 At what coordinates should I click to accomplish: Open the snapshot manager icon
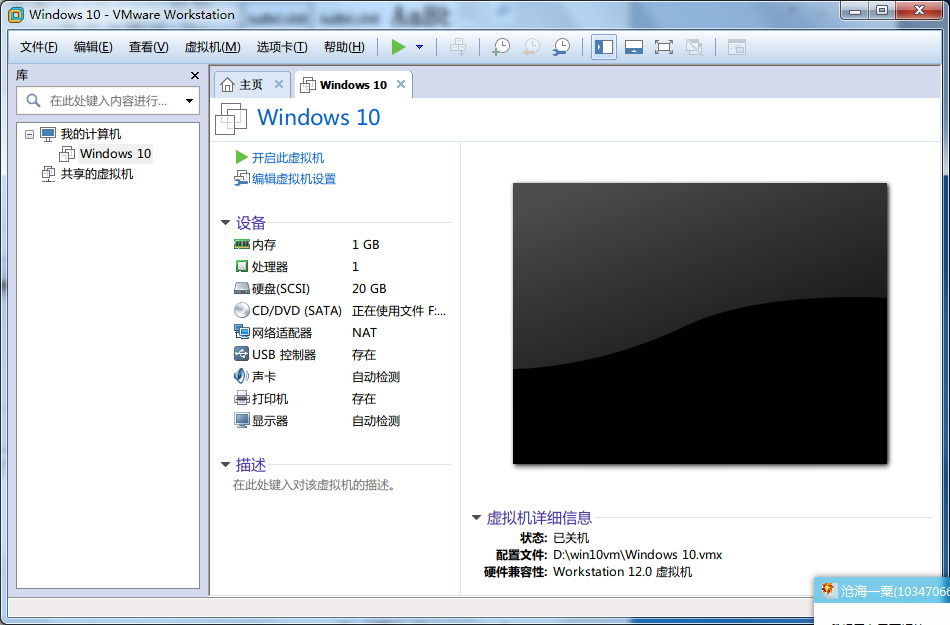(562, 47)
